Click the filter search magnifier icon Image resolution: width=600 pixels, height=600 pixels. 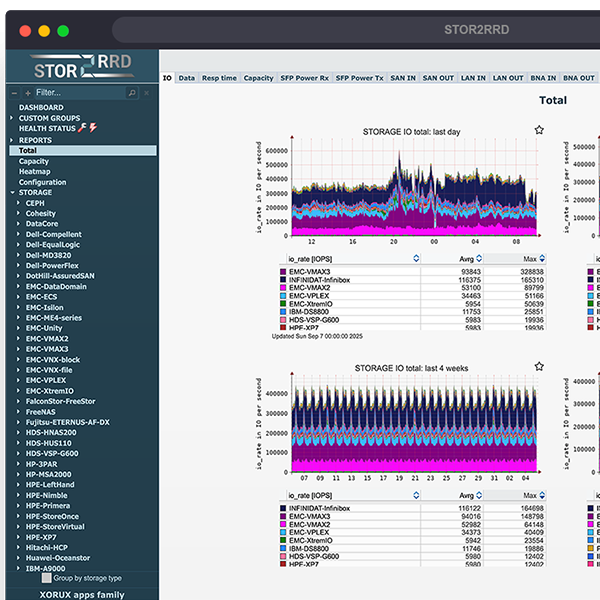click(x=134, y=92)
